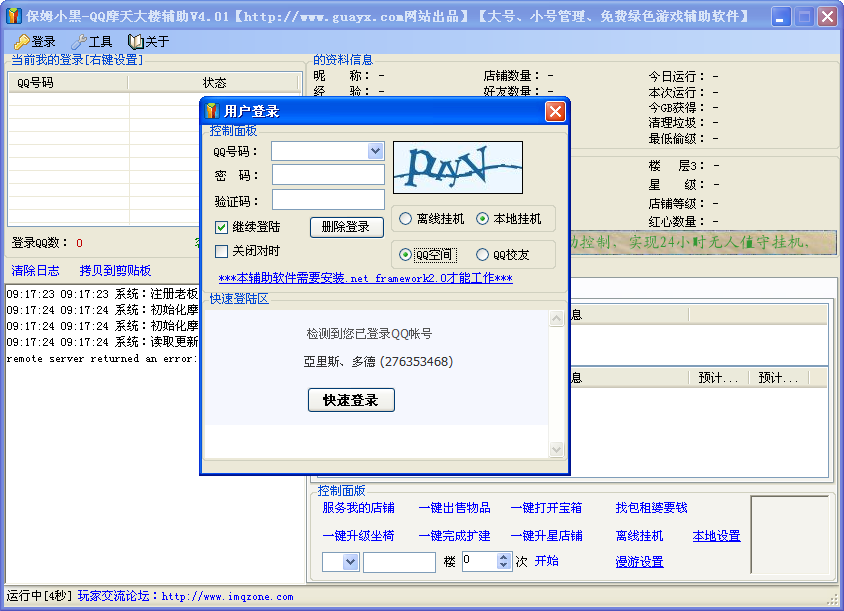Open forum link http://www.imqzone.com

point(228,596)
